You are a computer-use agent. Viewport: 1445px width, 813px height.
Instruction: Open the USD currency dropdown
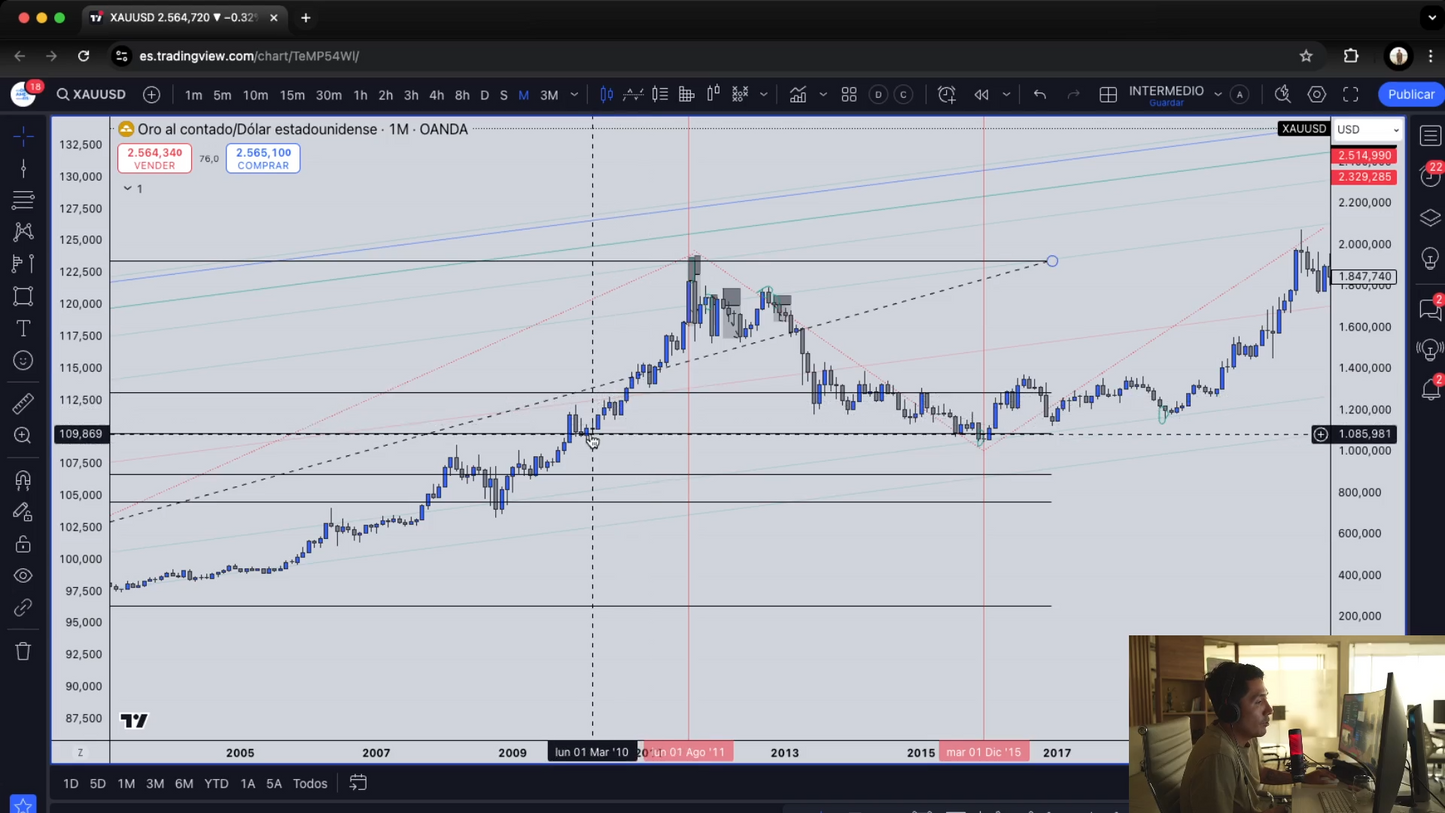click(1368, 130)
